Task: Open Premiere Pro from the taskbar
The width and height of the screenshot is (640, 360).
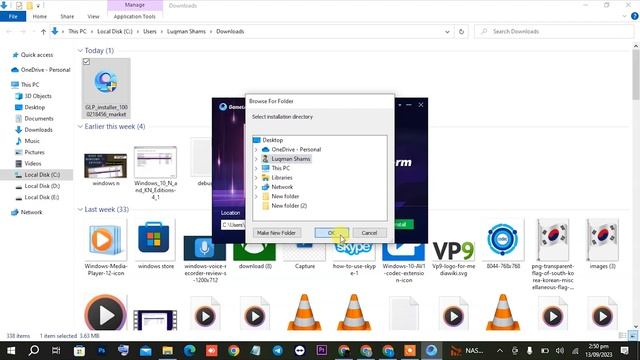Action: 322,351
